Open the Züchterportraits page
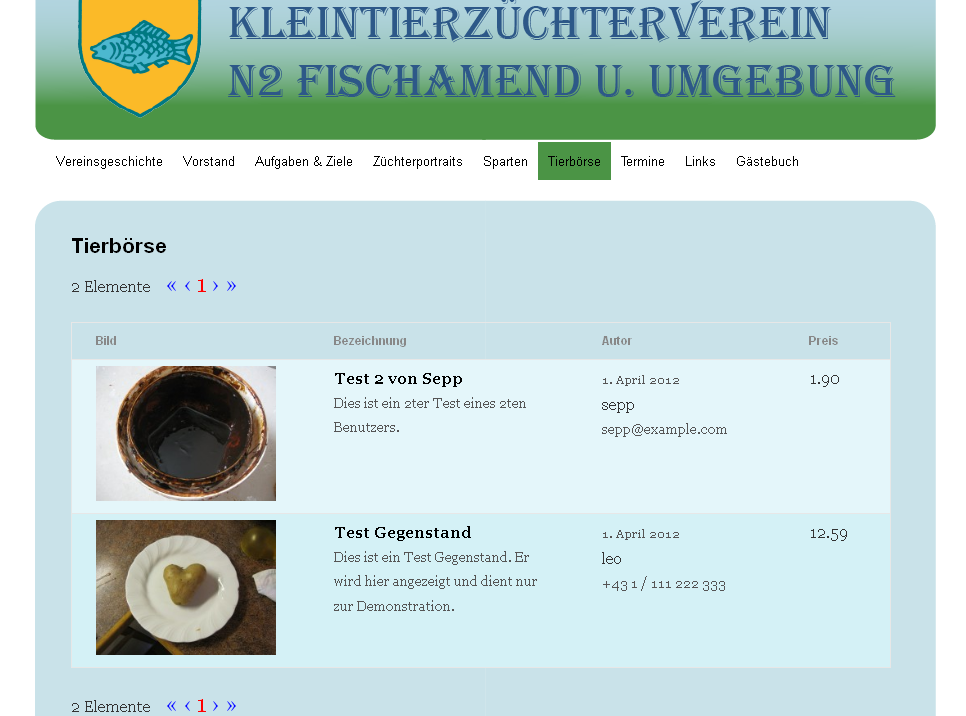Image resolution: width=966 pixels, height=716 pixels. click(418, 161)
